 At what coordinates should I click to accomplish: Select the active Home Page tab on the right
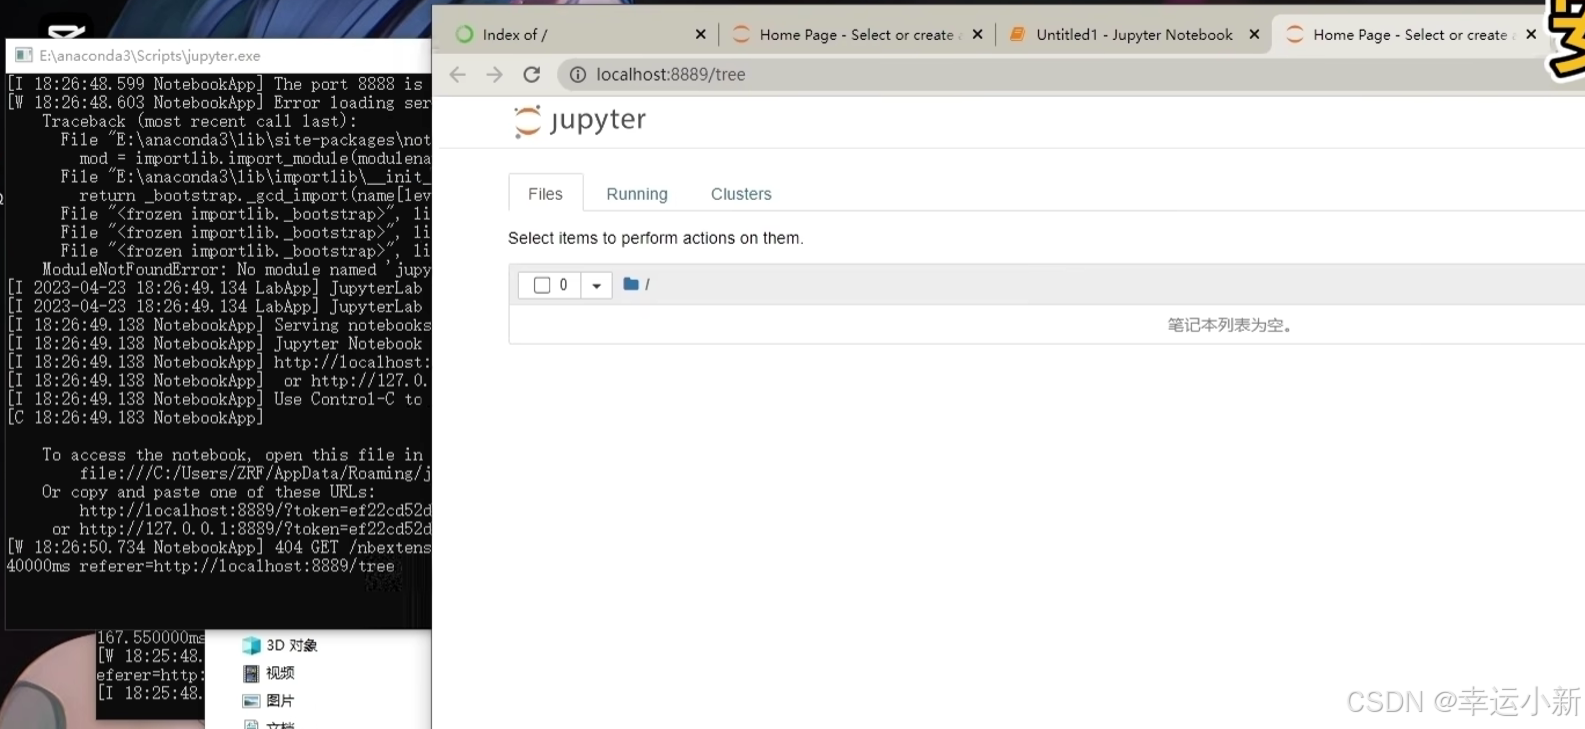1410,35
